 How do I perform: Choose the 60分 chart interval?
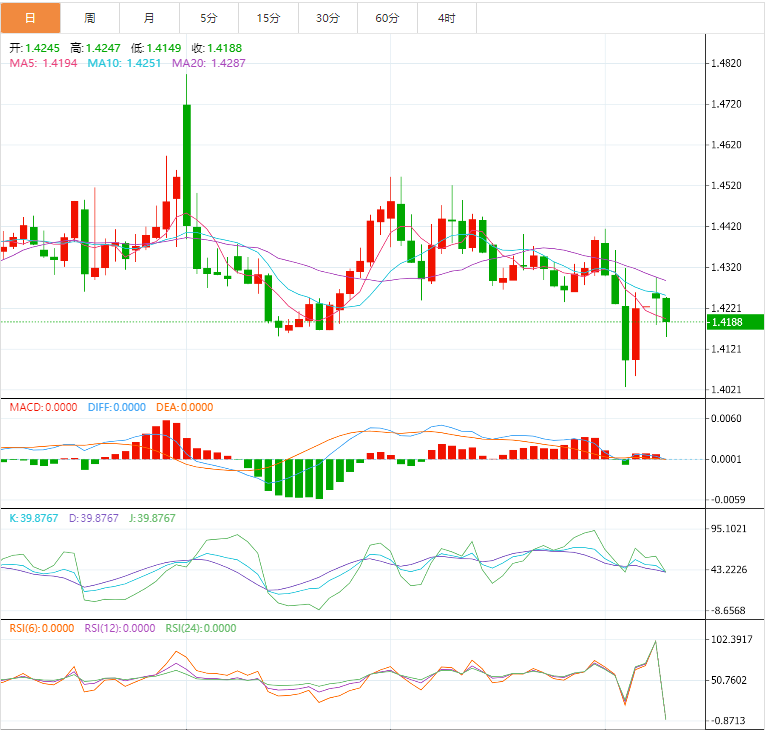point(387,18)
